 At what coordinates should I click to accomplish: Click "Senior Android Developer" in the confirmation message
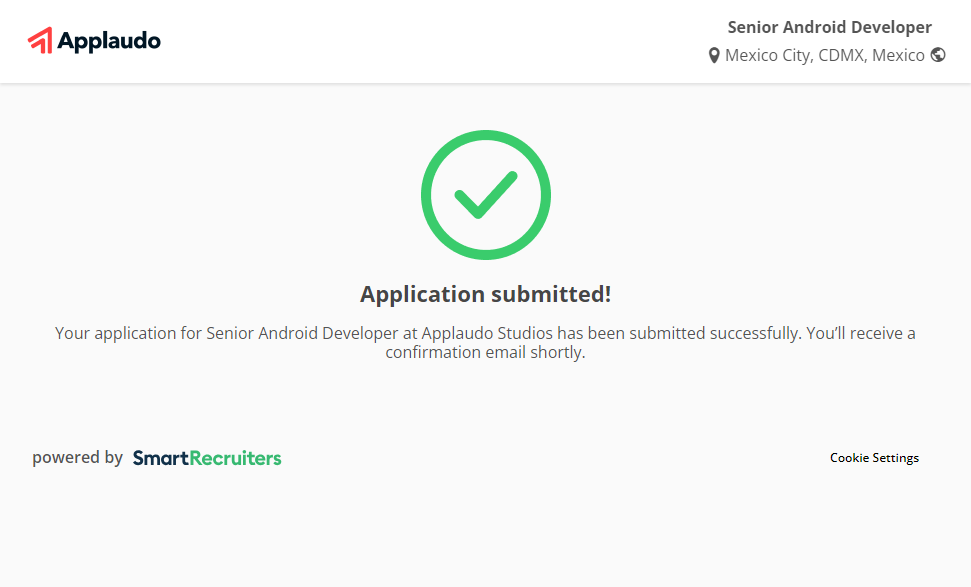302,333
